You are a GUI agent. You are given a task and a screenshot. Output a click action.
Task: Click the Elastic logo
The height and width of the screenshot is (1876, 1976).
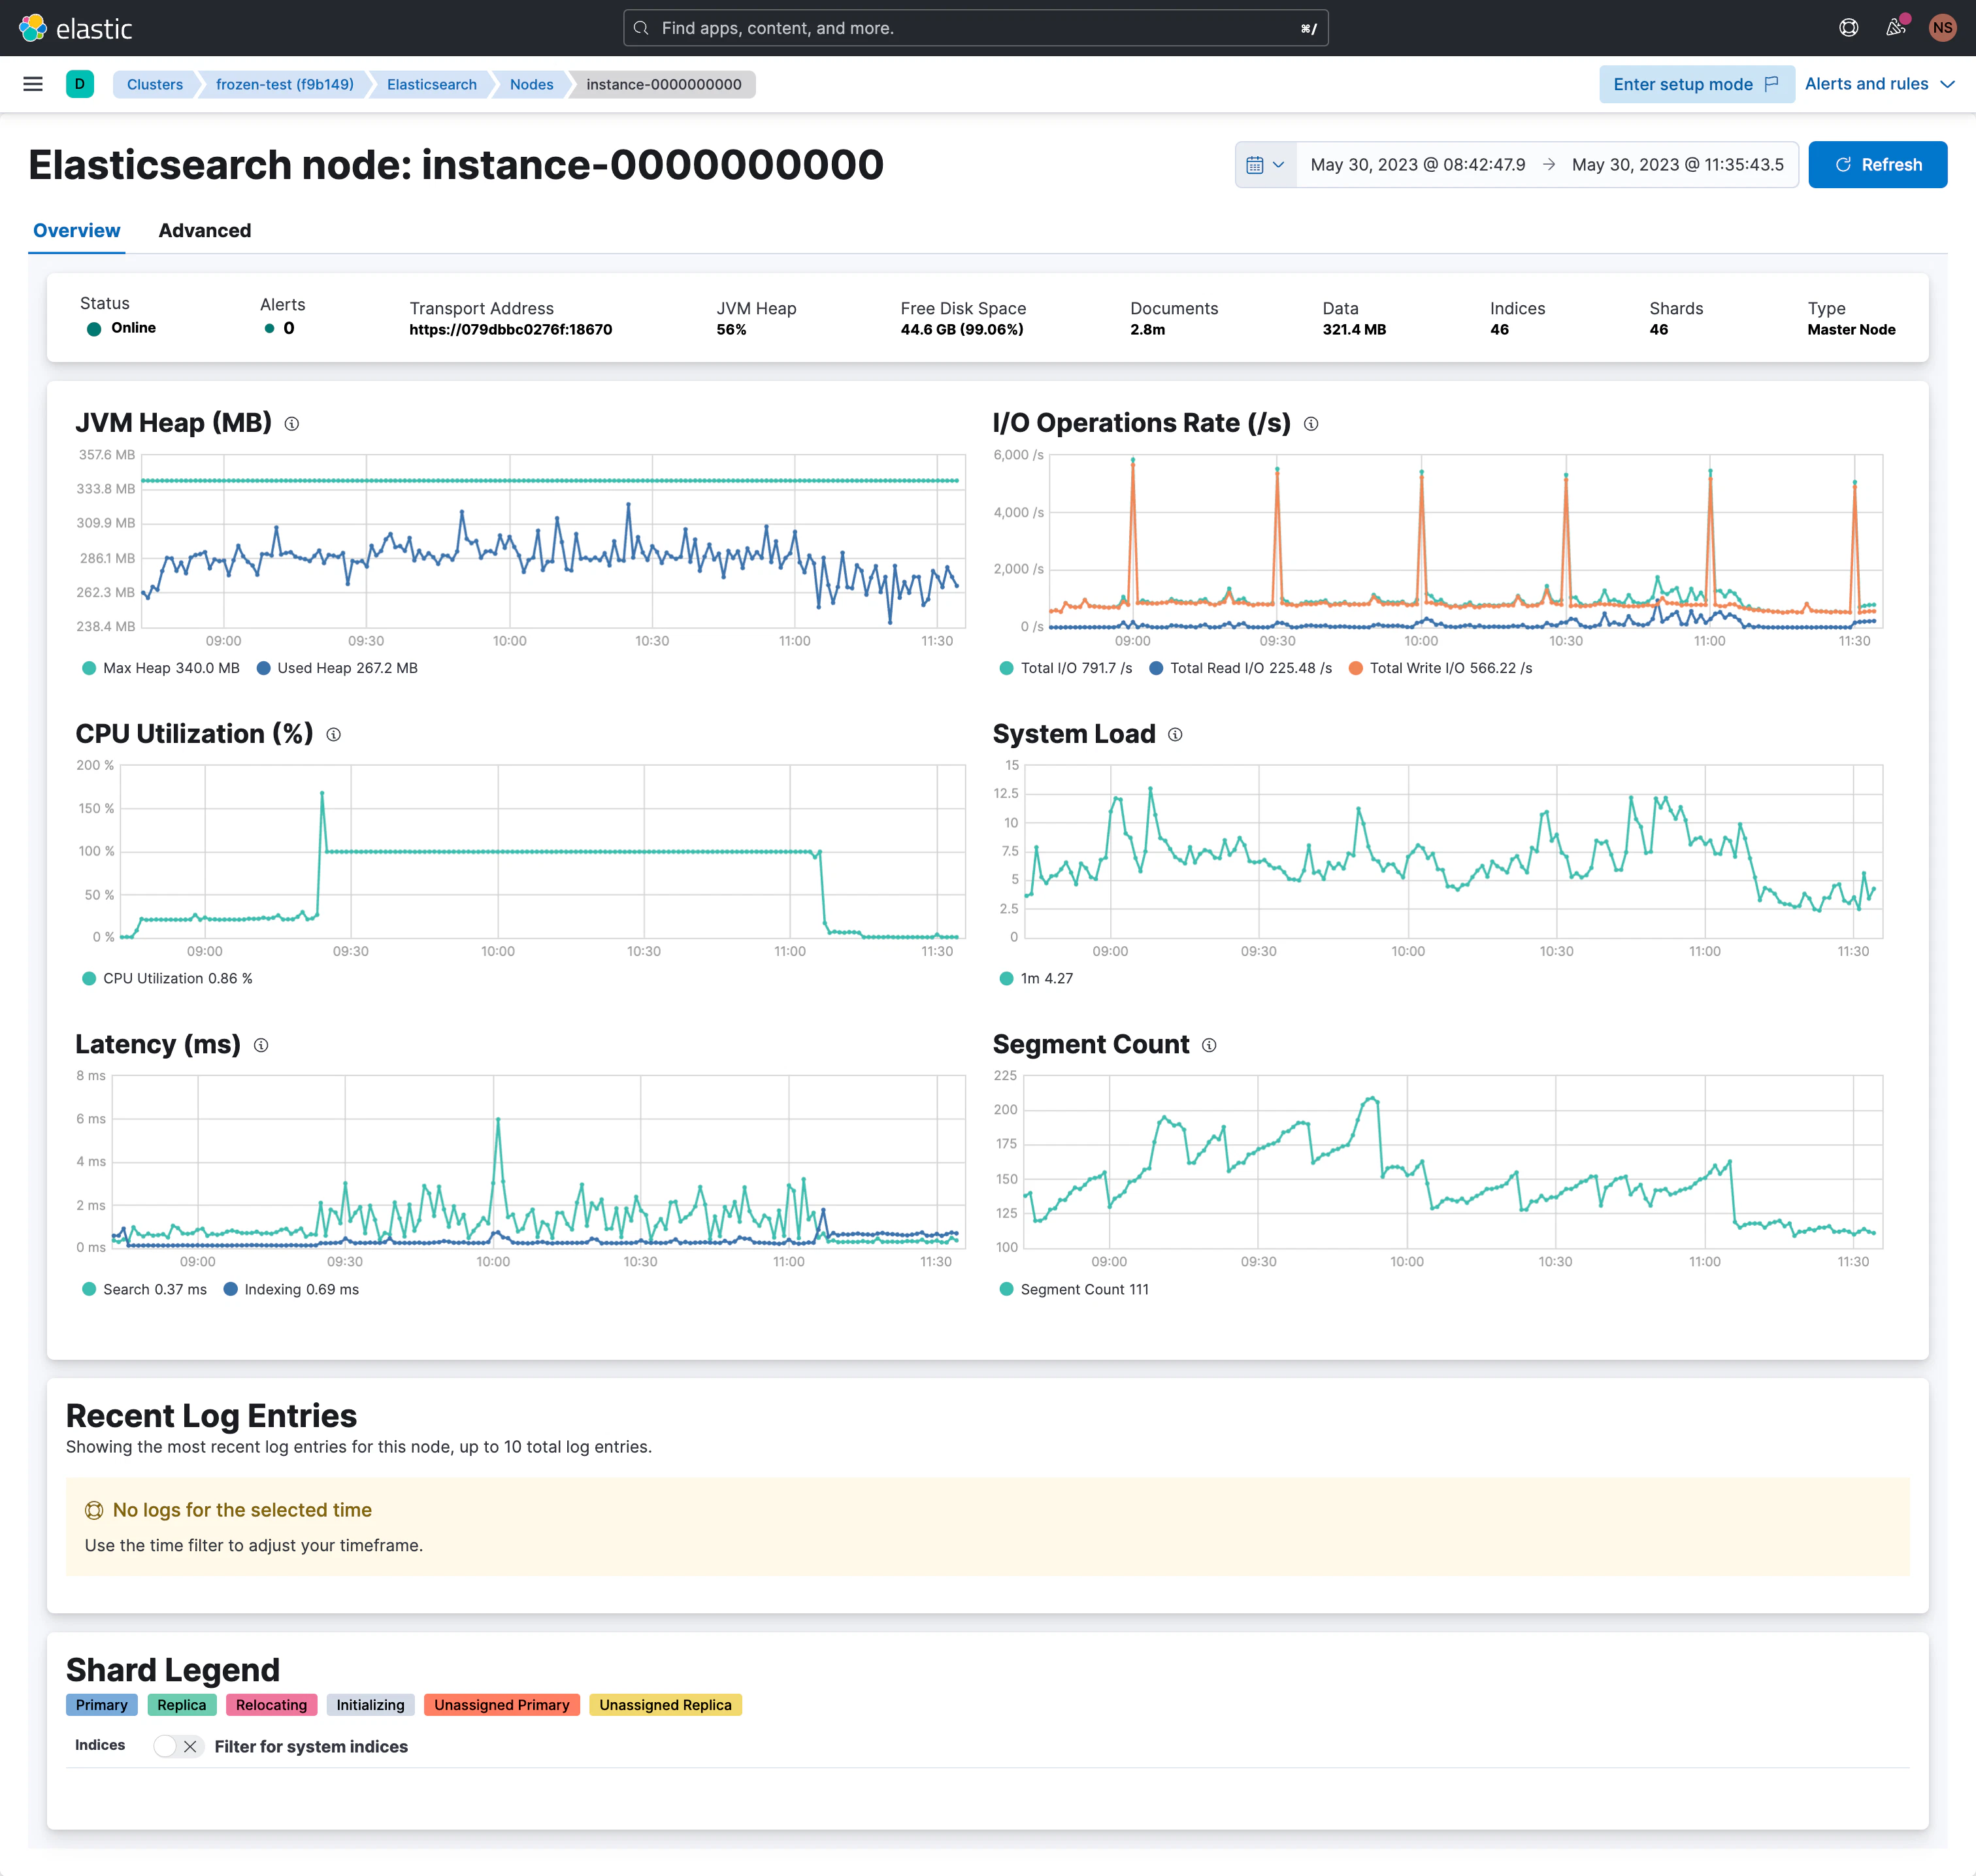click(76, 28)
